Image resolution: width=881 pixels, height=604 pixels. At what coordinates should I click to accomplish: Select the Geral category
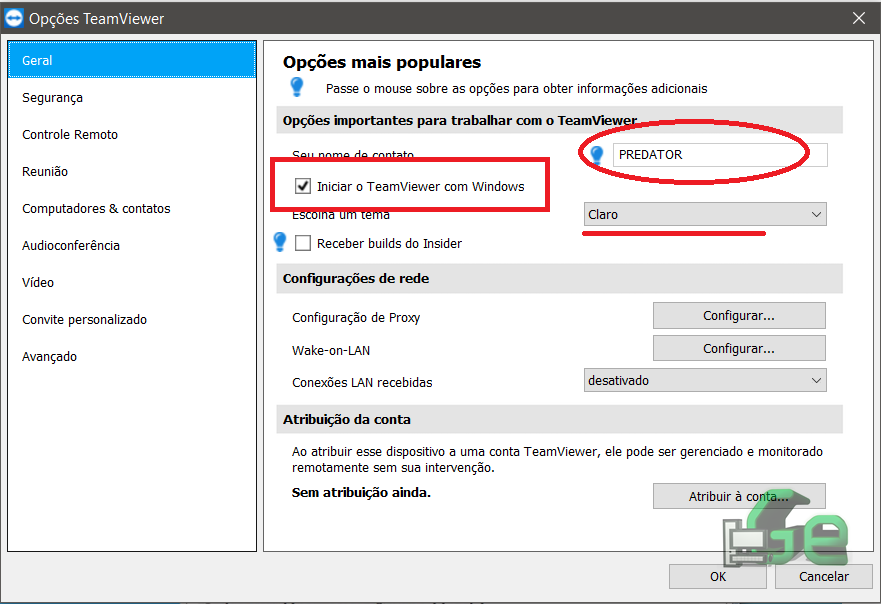(x=132, y=60)
